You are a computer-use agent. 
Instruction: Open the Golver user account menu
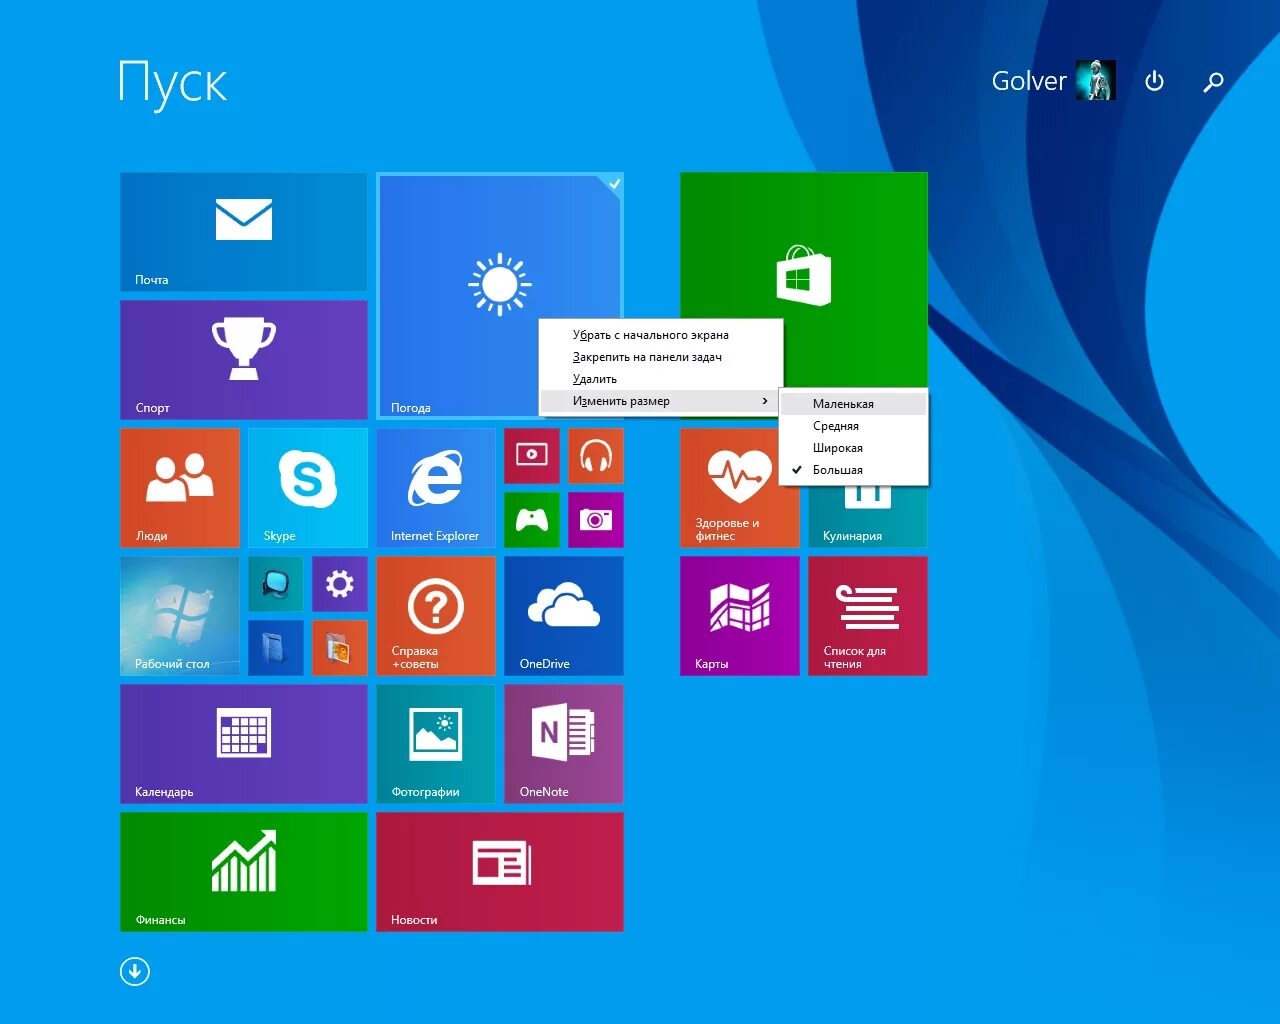point(1053,81)
